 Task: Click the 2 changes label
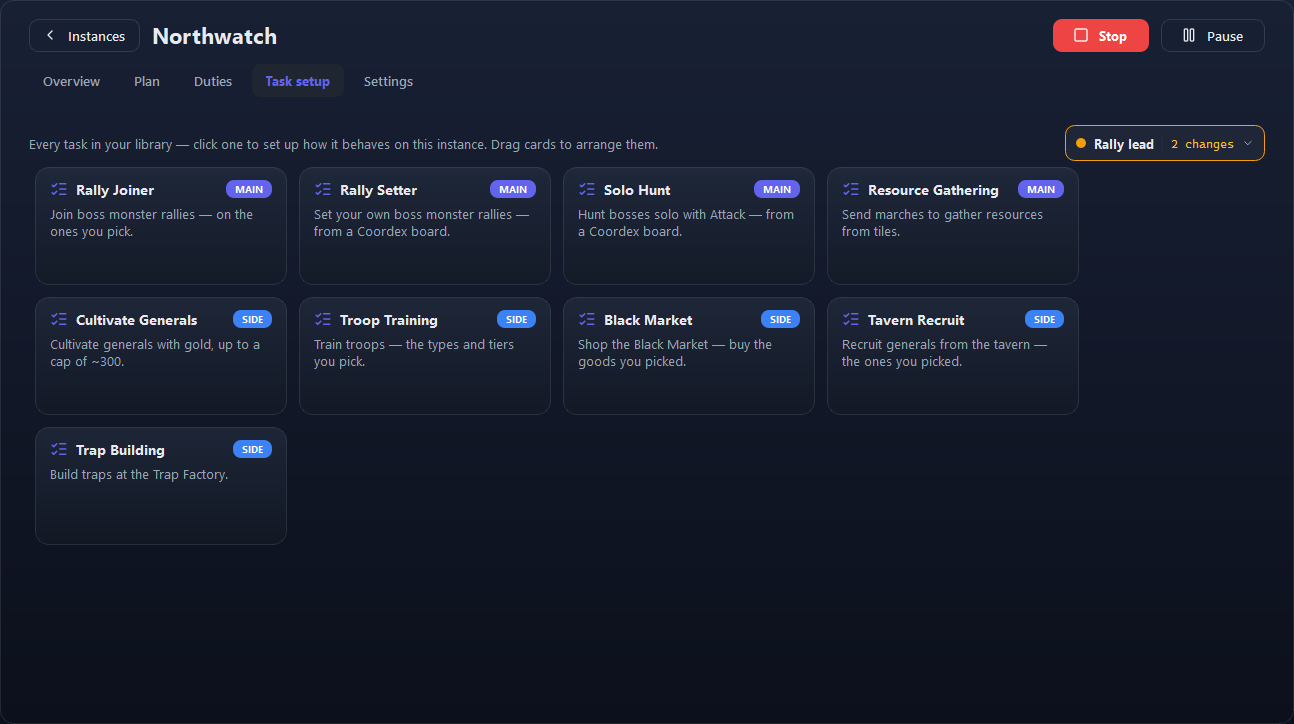(1202, 144)
